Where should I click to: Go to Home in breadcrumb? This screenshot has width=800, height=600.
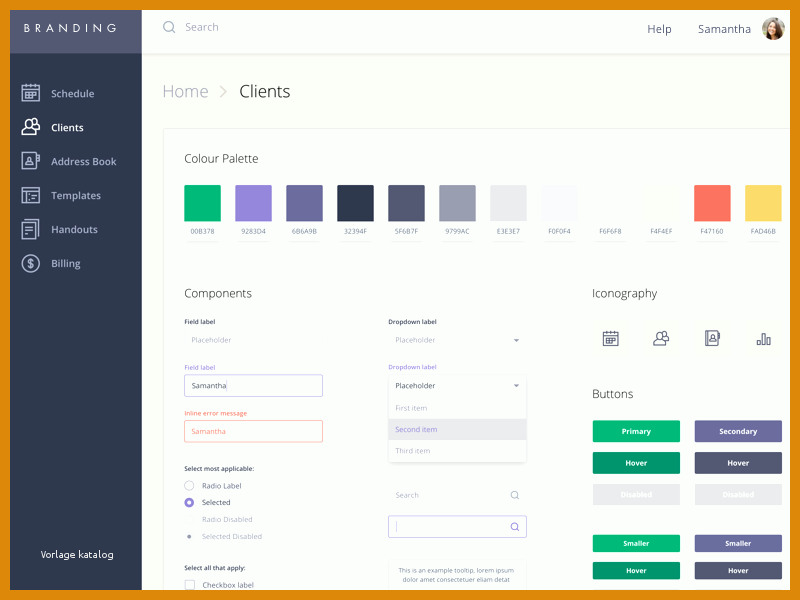[x=185, y=91]
